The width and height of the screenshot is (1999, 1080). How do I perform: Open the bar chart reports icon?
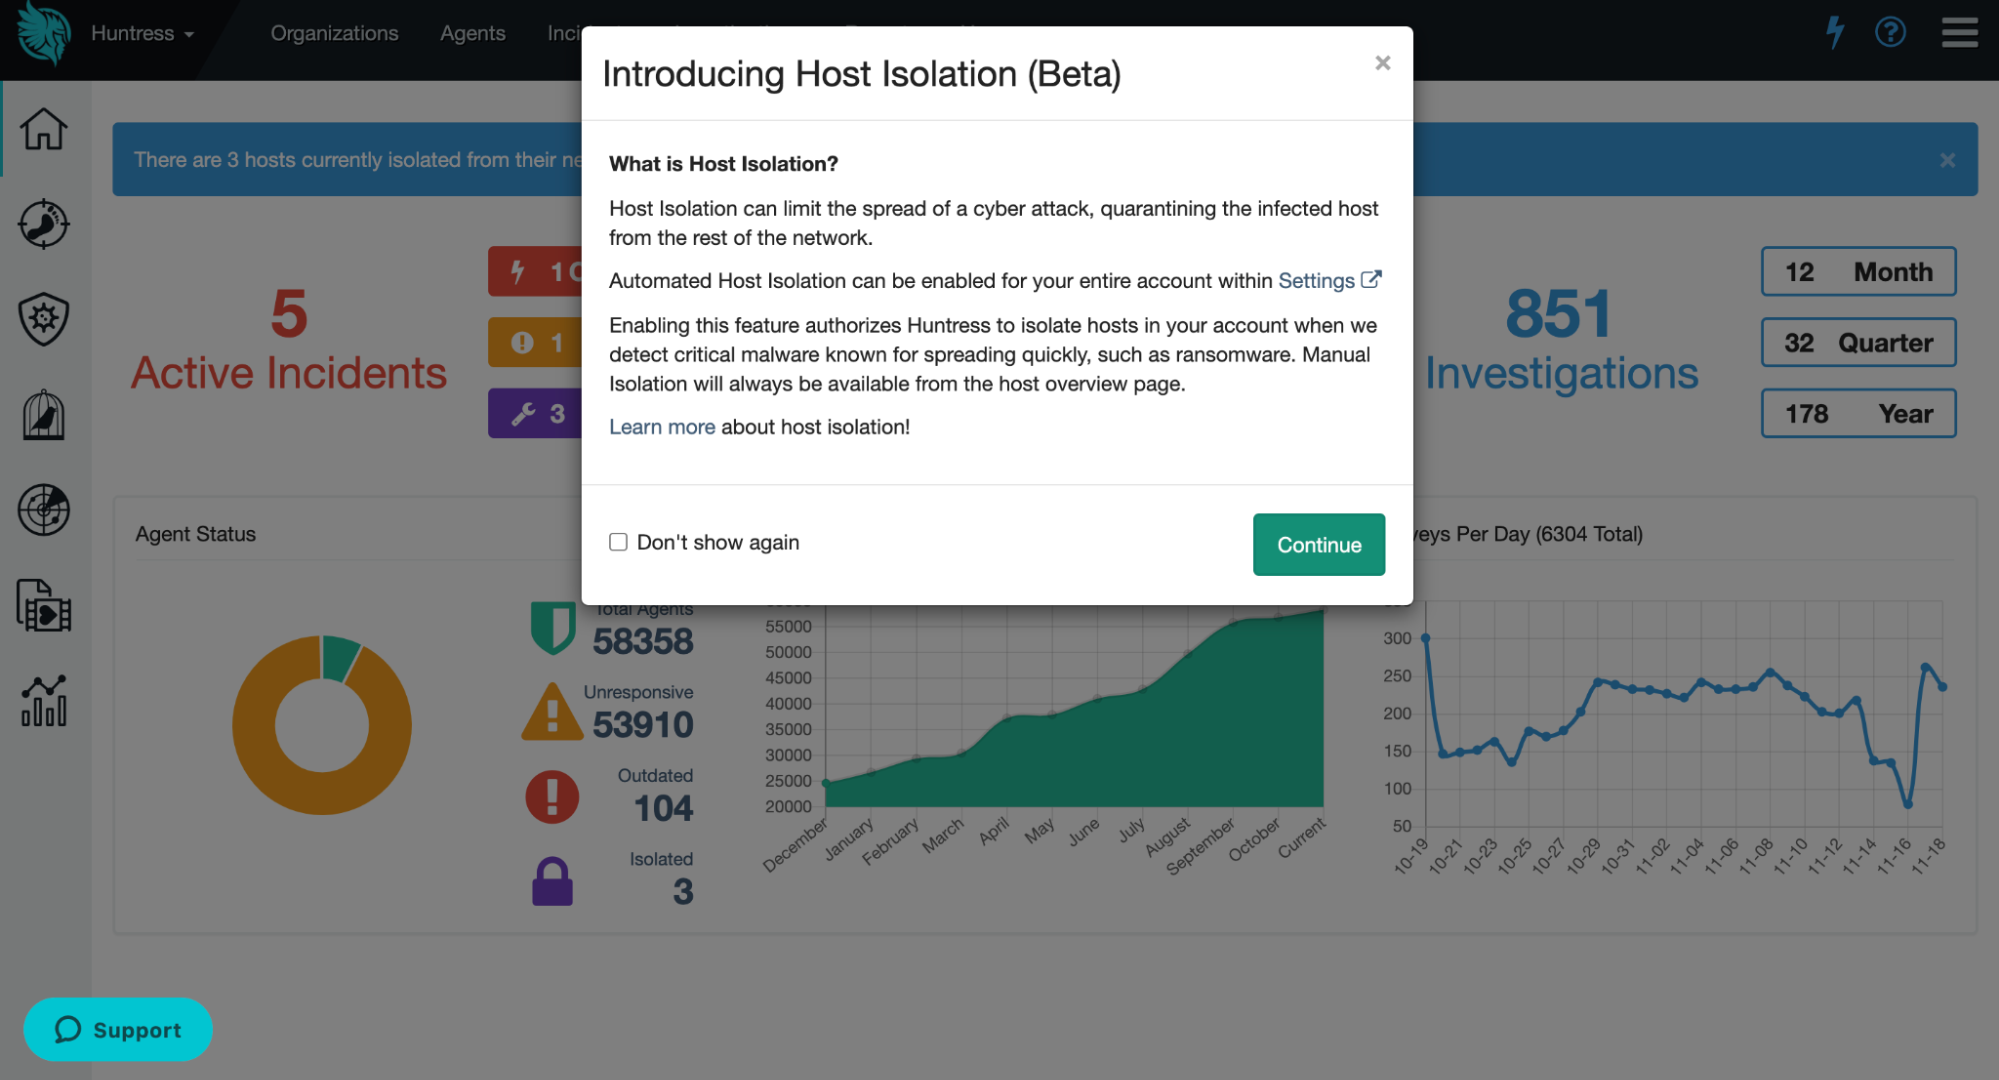point(44,700)
